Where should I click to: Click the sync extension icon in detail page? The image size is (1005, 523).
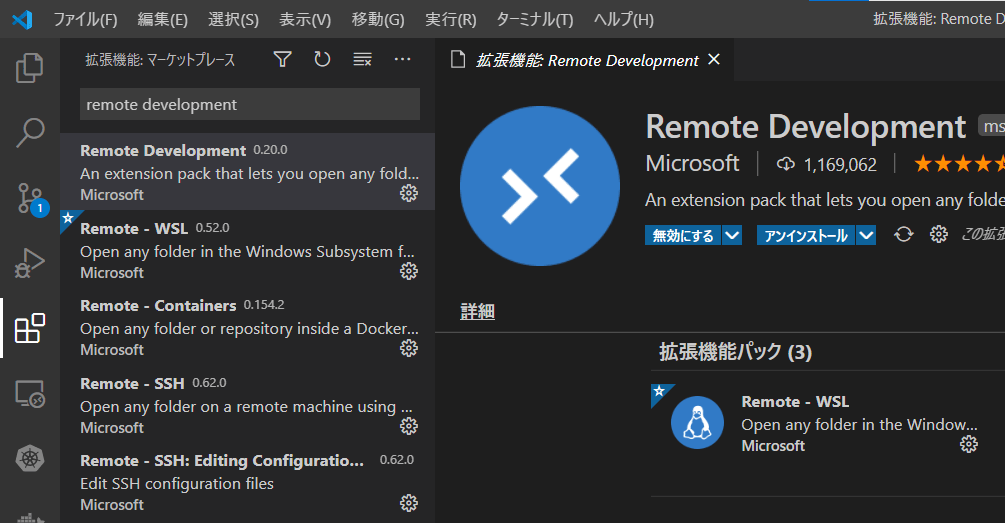pyautogui.click(x=904, y=235)
